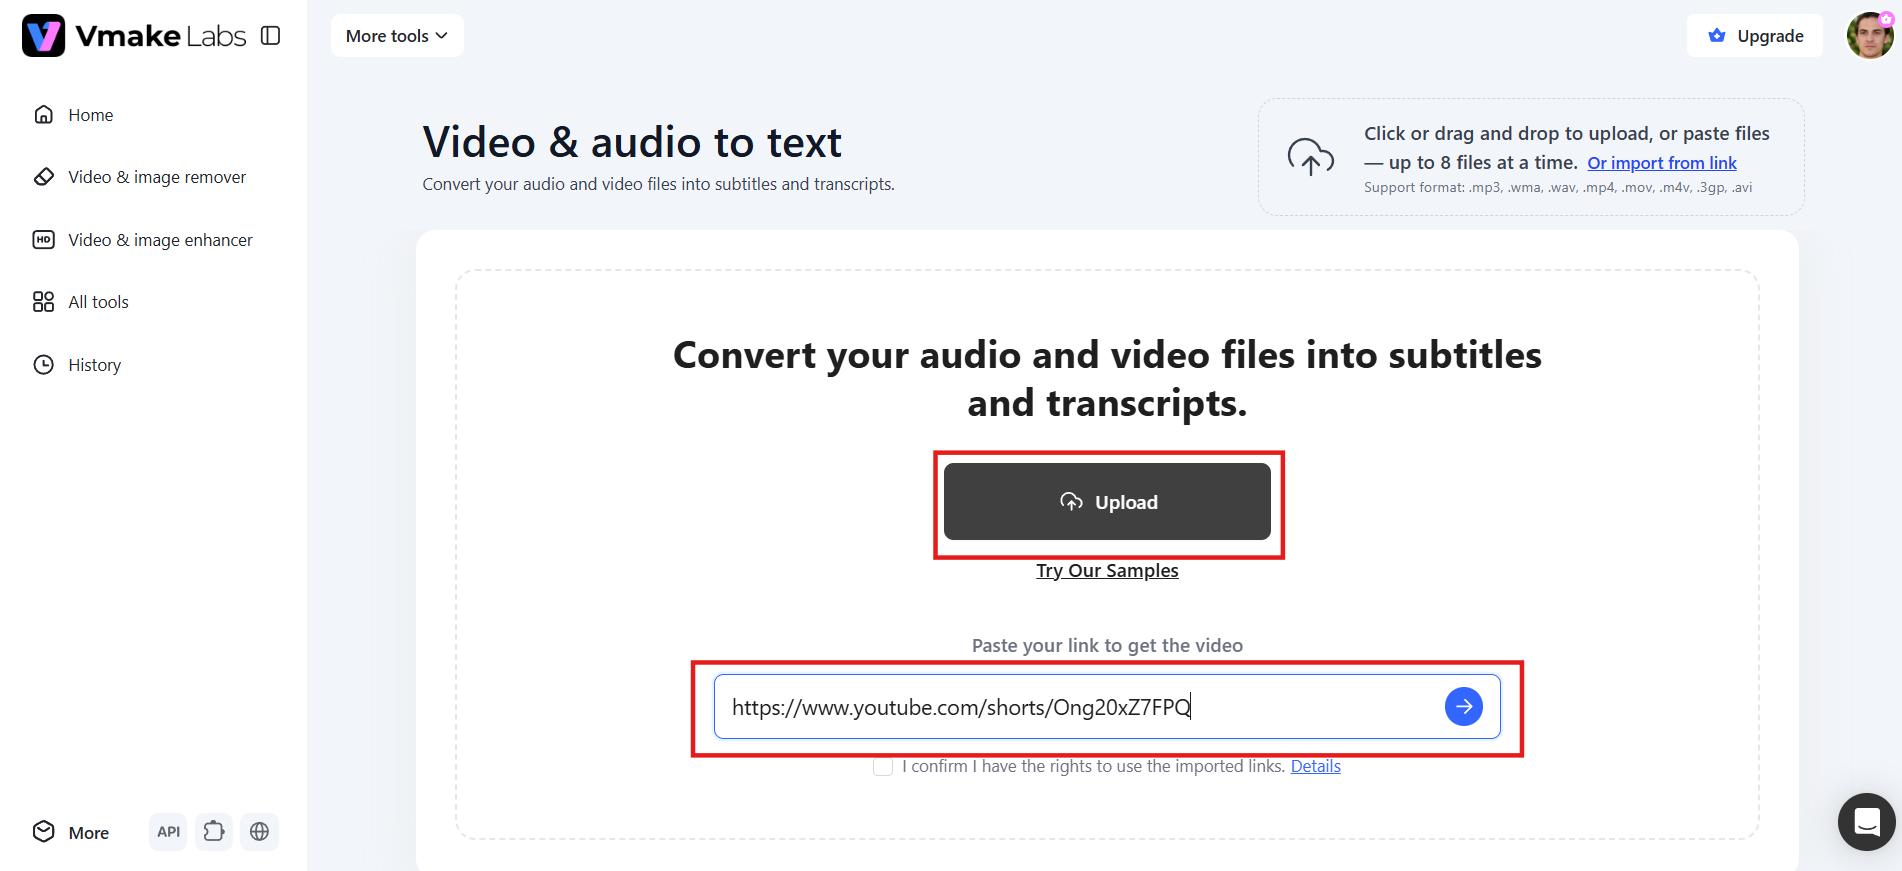Click the cloud upload icon in drop zone
This screenshot has height=871, width=1902.
pyautogui.click(x=1310, y=157)
